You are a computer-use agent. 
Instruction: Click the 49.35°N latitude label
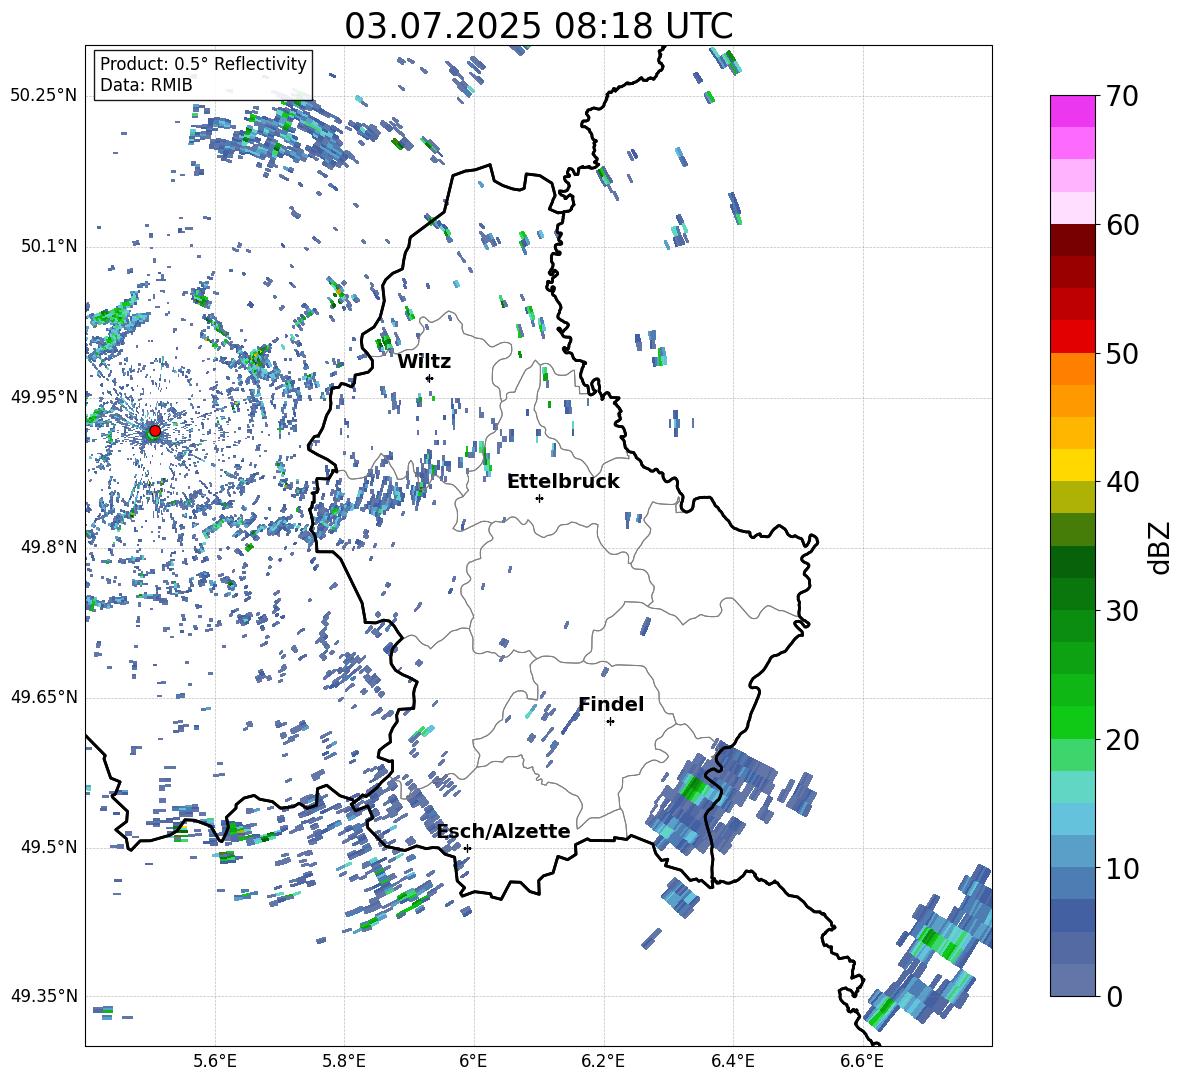tap(44, 996)
